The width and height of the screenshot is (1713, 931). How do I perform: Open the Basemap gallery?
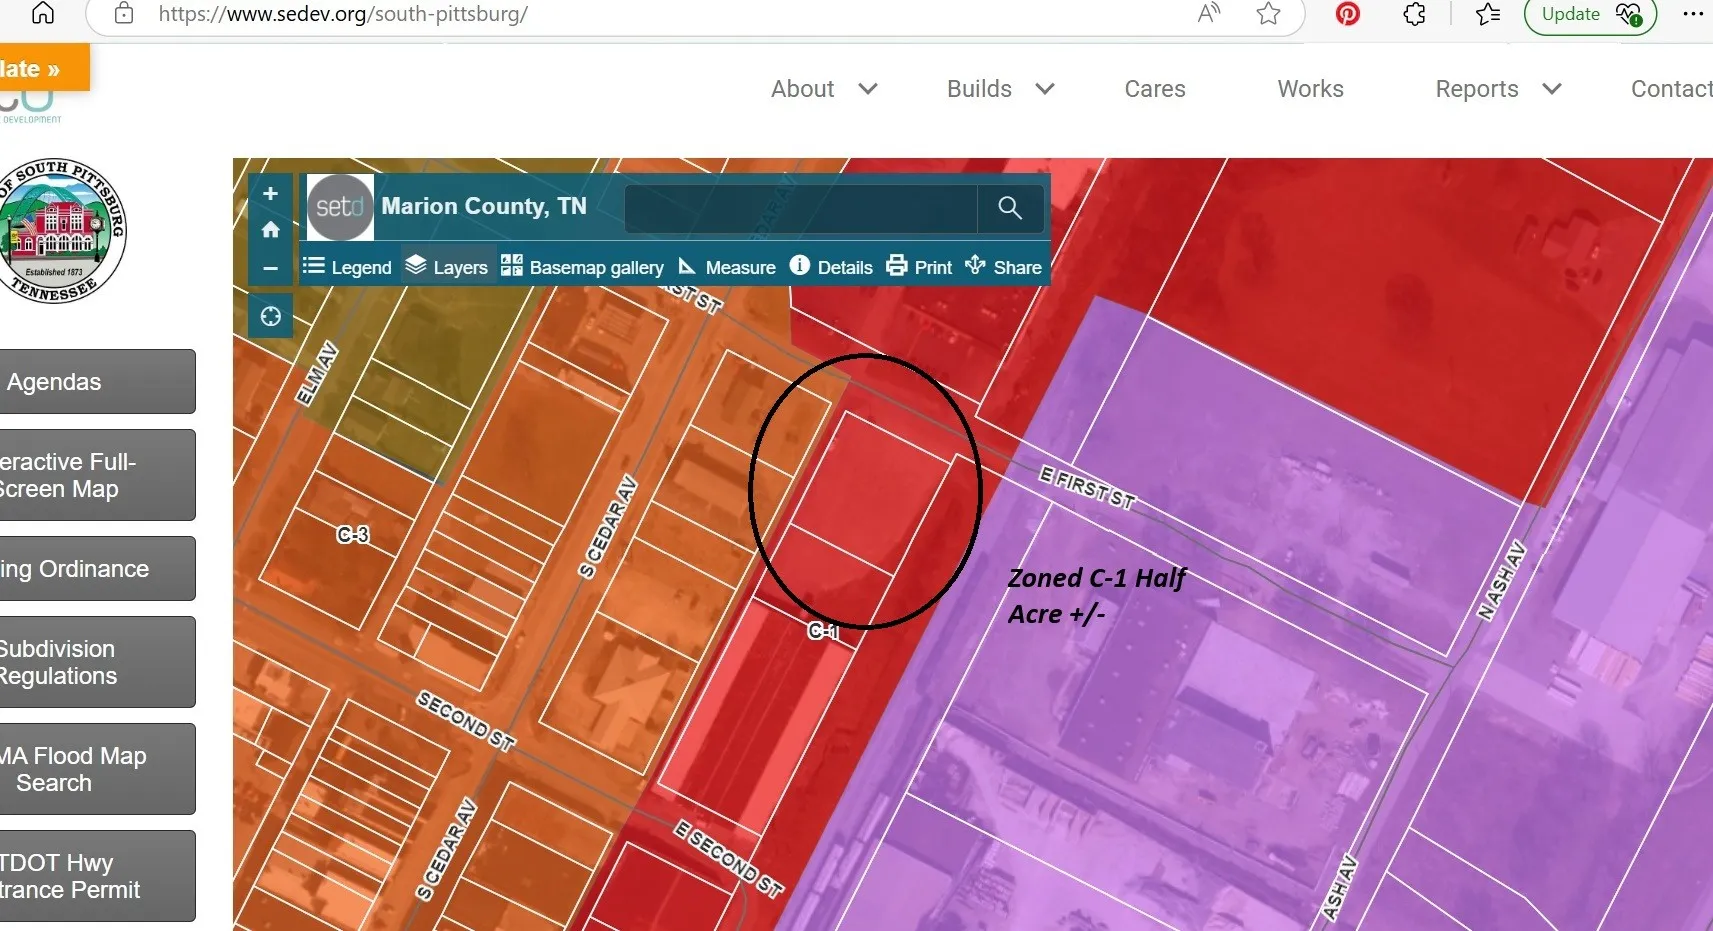(582, 267)
